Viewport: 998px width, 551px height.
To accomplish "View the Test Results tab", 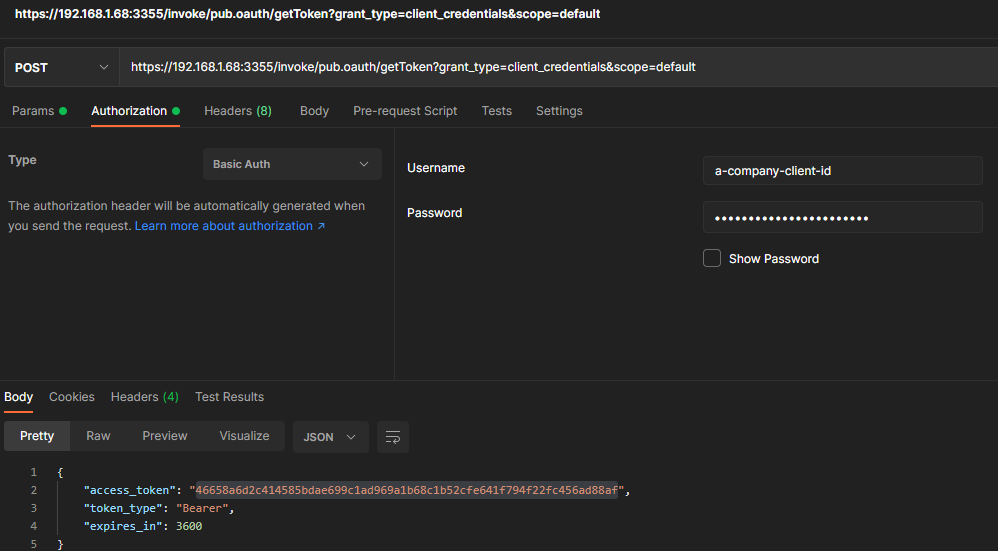I will (x=229, y=397).
